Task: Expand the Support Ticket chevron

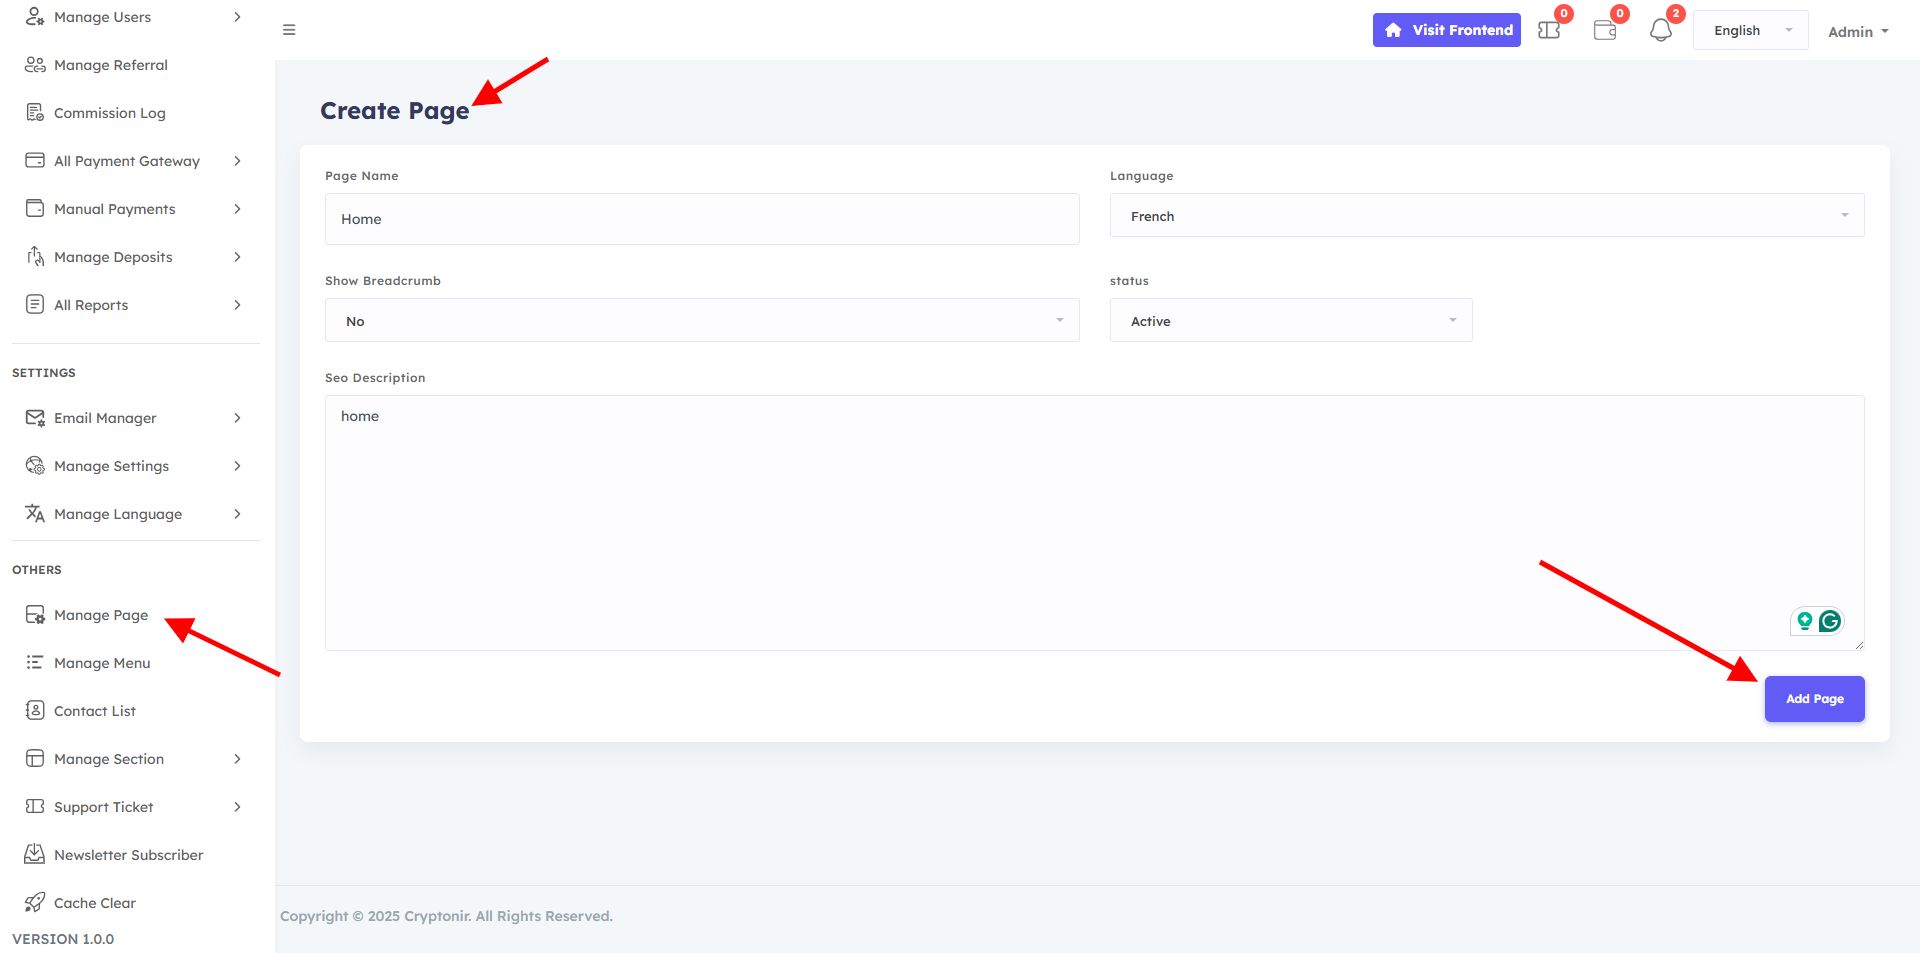Action: click(237, 807)
